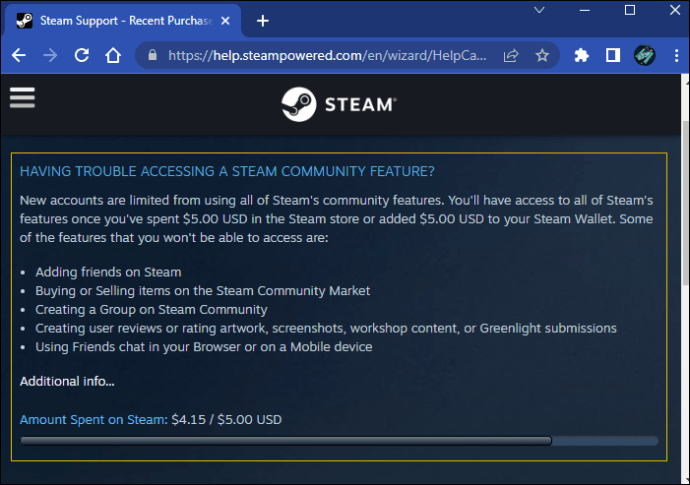Share this page via share icon
The width and height of the screenshot is (690, 485).
pos(511,55)
